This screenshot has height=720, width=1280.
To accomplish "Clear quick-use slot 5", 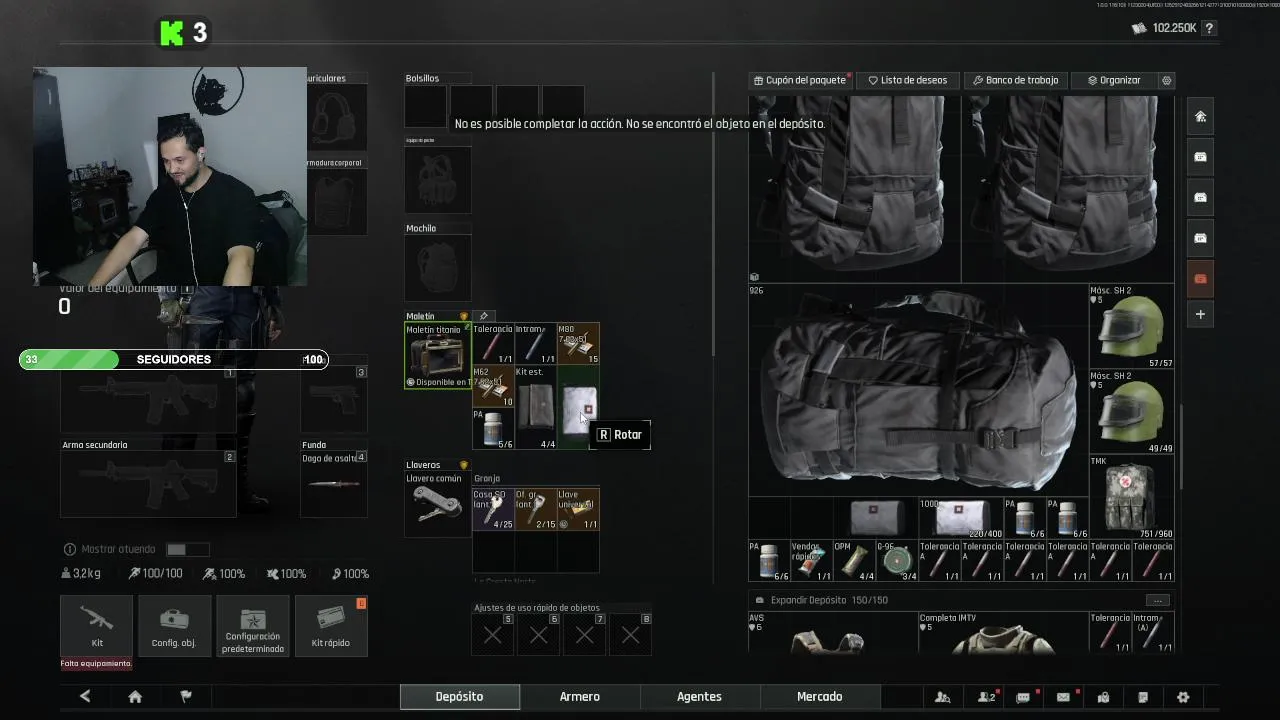I will (493, 634).
